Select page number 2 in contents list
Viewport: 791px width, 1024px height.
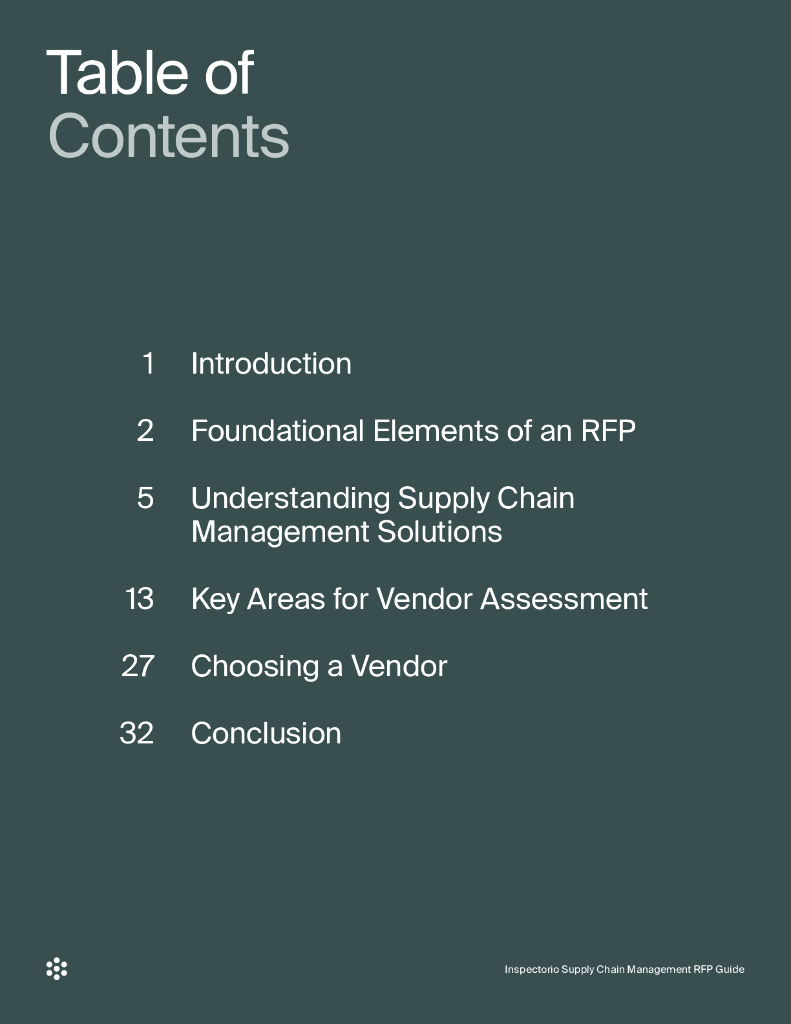[x=145, y=431]
